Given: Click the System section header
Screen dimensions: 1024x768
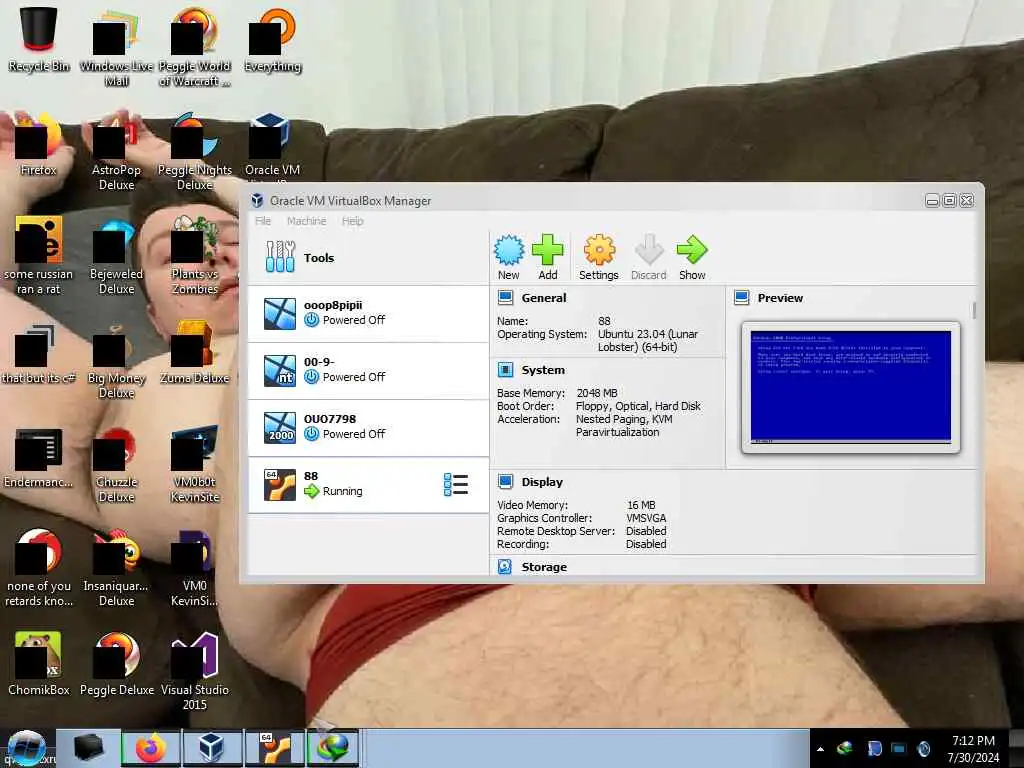Looking at the screenshot, I should click(x=543, y=370).
